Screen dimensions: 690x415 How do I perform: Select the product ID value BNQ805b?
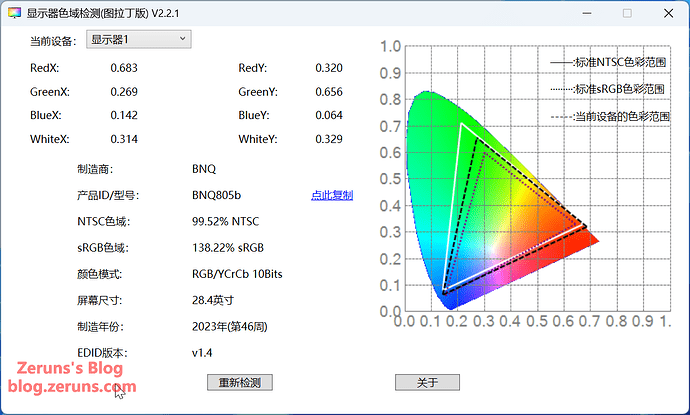click(x=217, y=195)
